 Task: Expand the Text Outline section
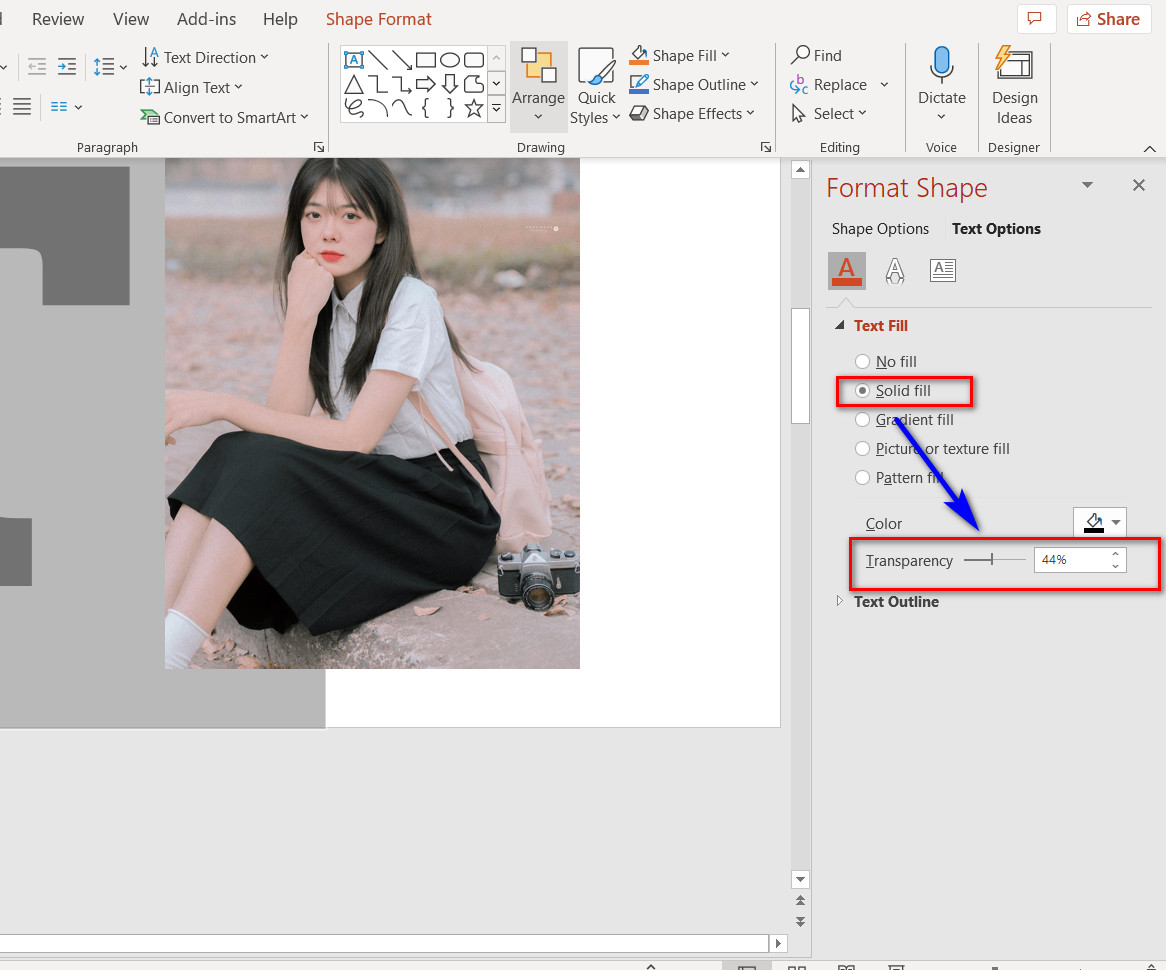[x=840, y=601]
